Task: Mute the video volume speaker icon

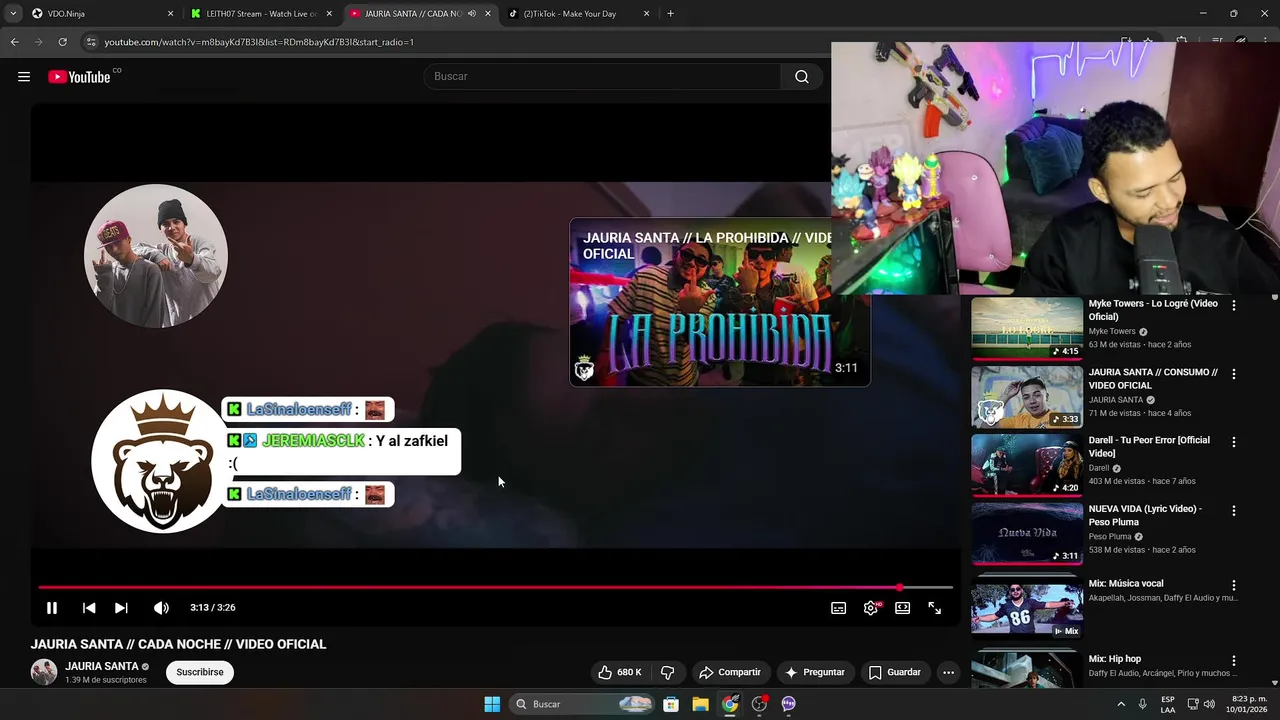Action: click(161, 608)
